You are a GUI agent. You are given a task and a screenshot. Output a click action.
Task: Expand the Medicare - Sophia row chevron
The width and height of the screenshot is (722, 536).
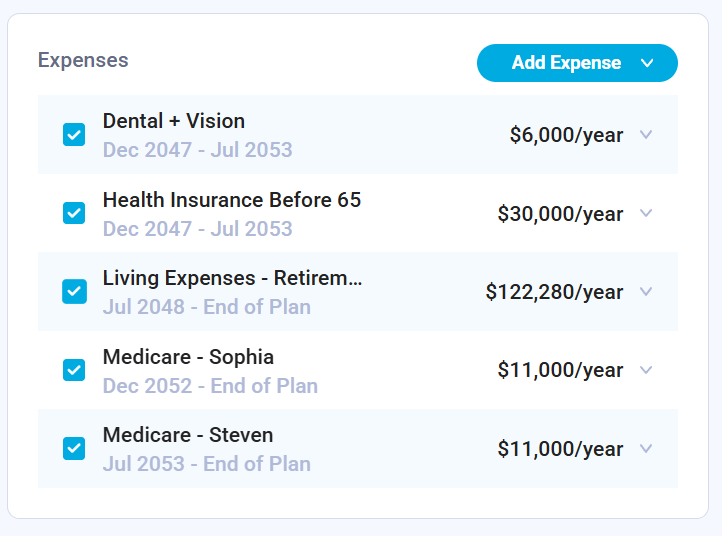(646, 370)
